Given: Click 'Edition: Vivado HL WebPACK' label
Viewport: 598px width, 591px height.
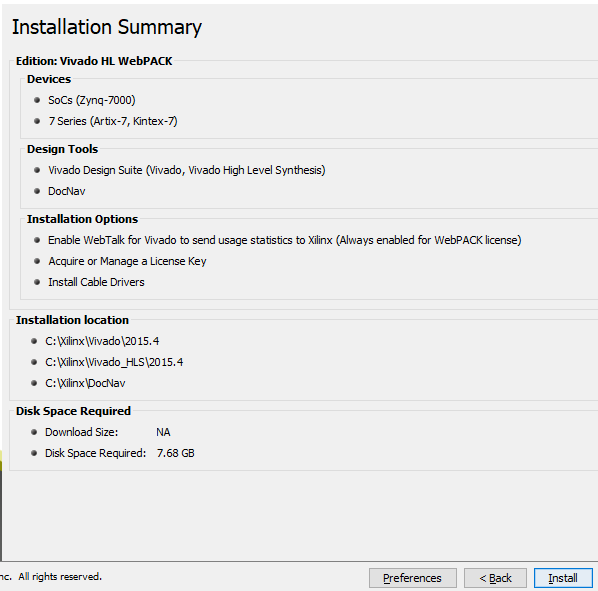Looking at the screenshot, I should point(94,61).
